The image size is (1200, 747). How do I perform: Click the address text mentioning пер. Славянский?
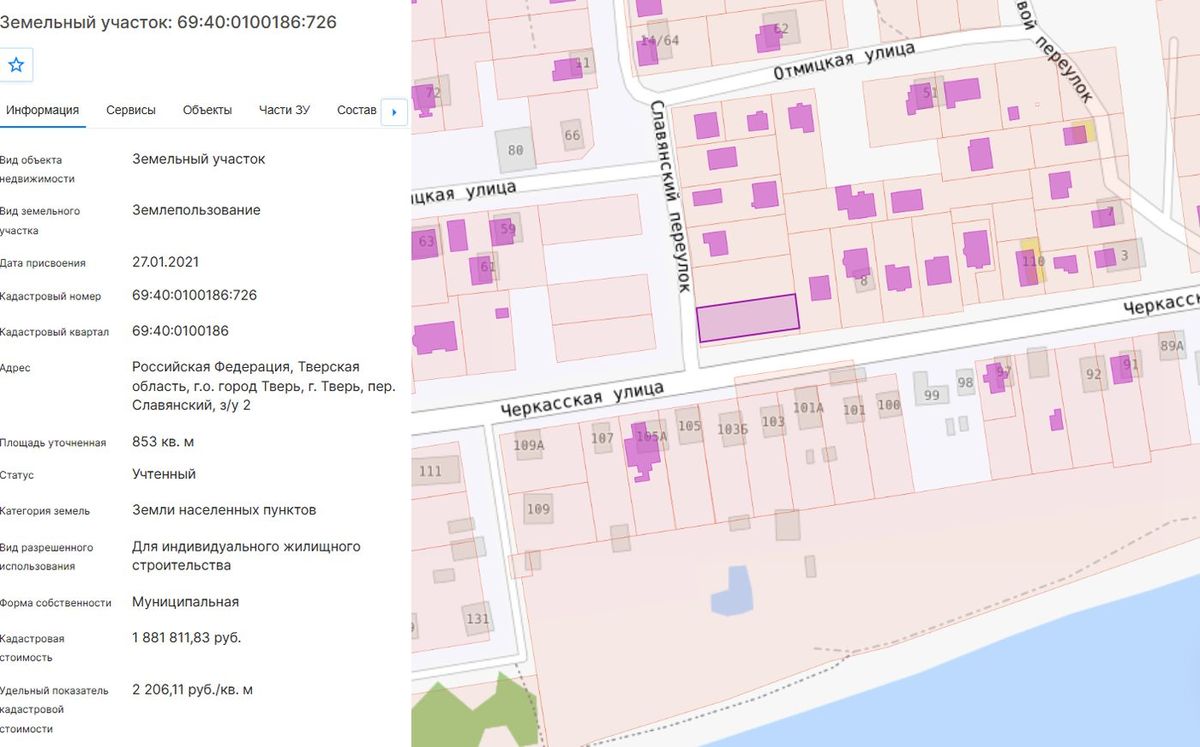(x=264, y=386)
